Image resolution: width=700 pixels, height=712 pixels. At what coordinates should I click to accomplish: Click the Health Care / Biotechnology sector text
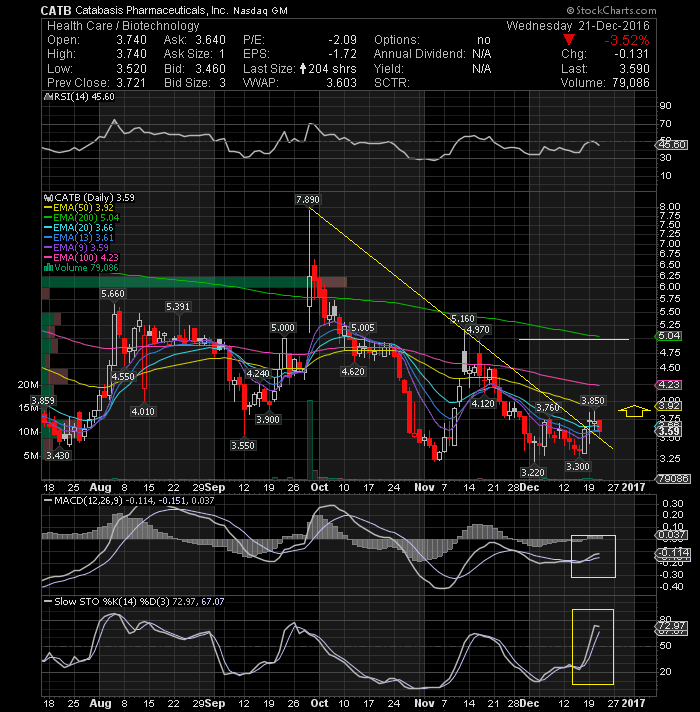123,26
